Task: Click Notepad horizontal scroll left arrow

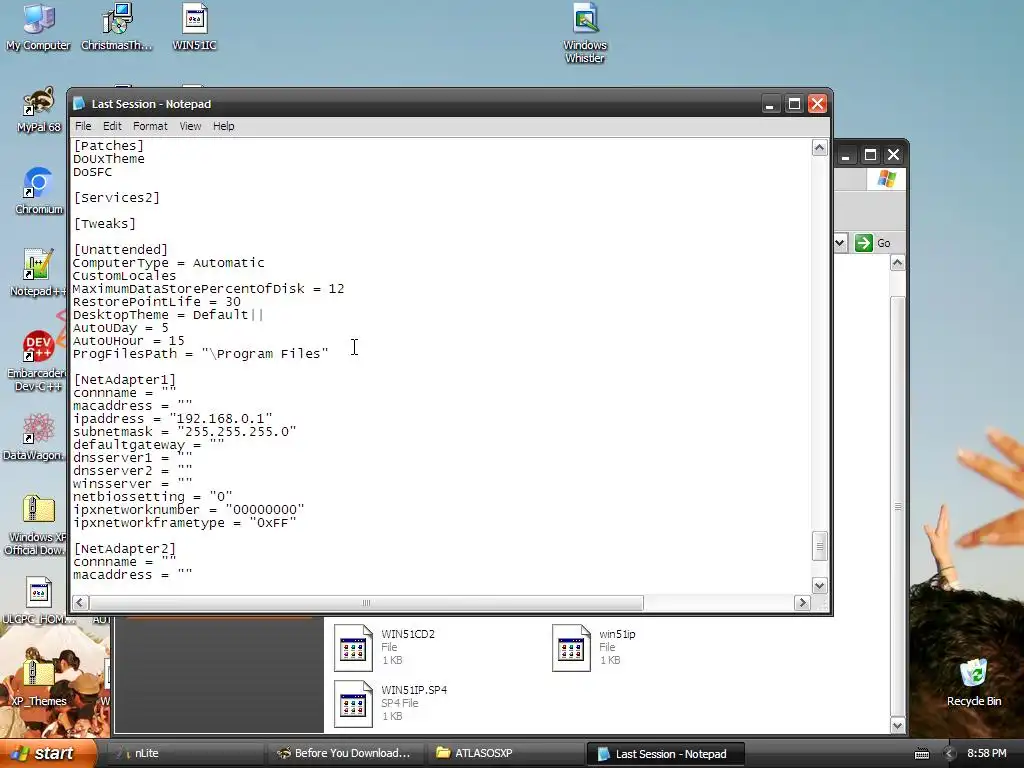Action: (80, 603)
